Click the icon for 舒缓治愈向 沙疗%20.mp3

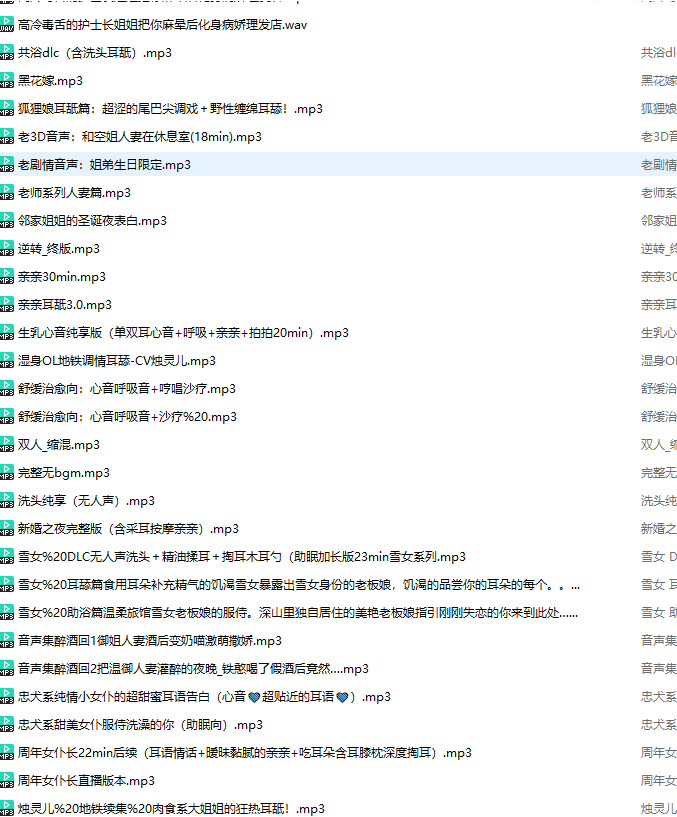pos(7,417)
